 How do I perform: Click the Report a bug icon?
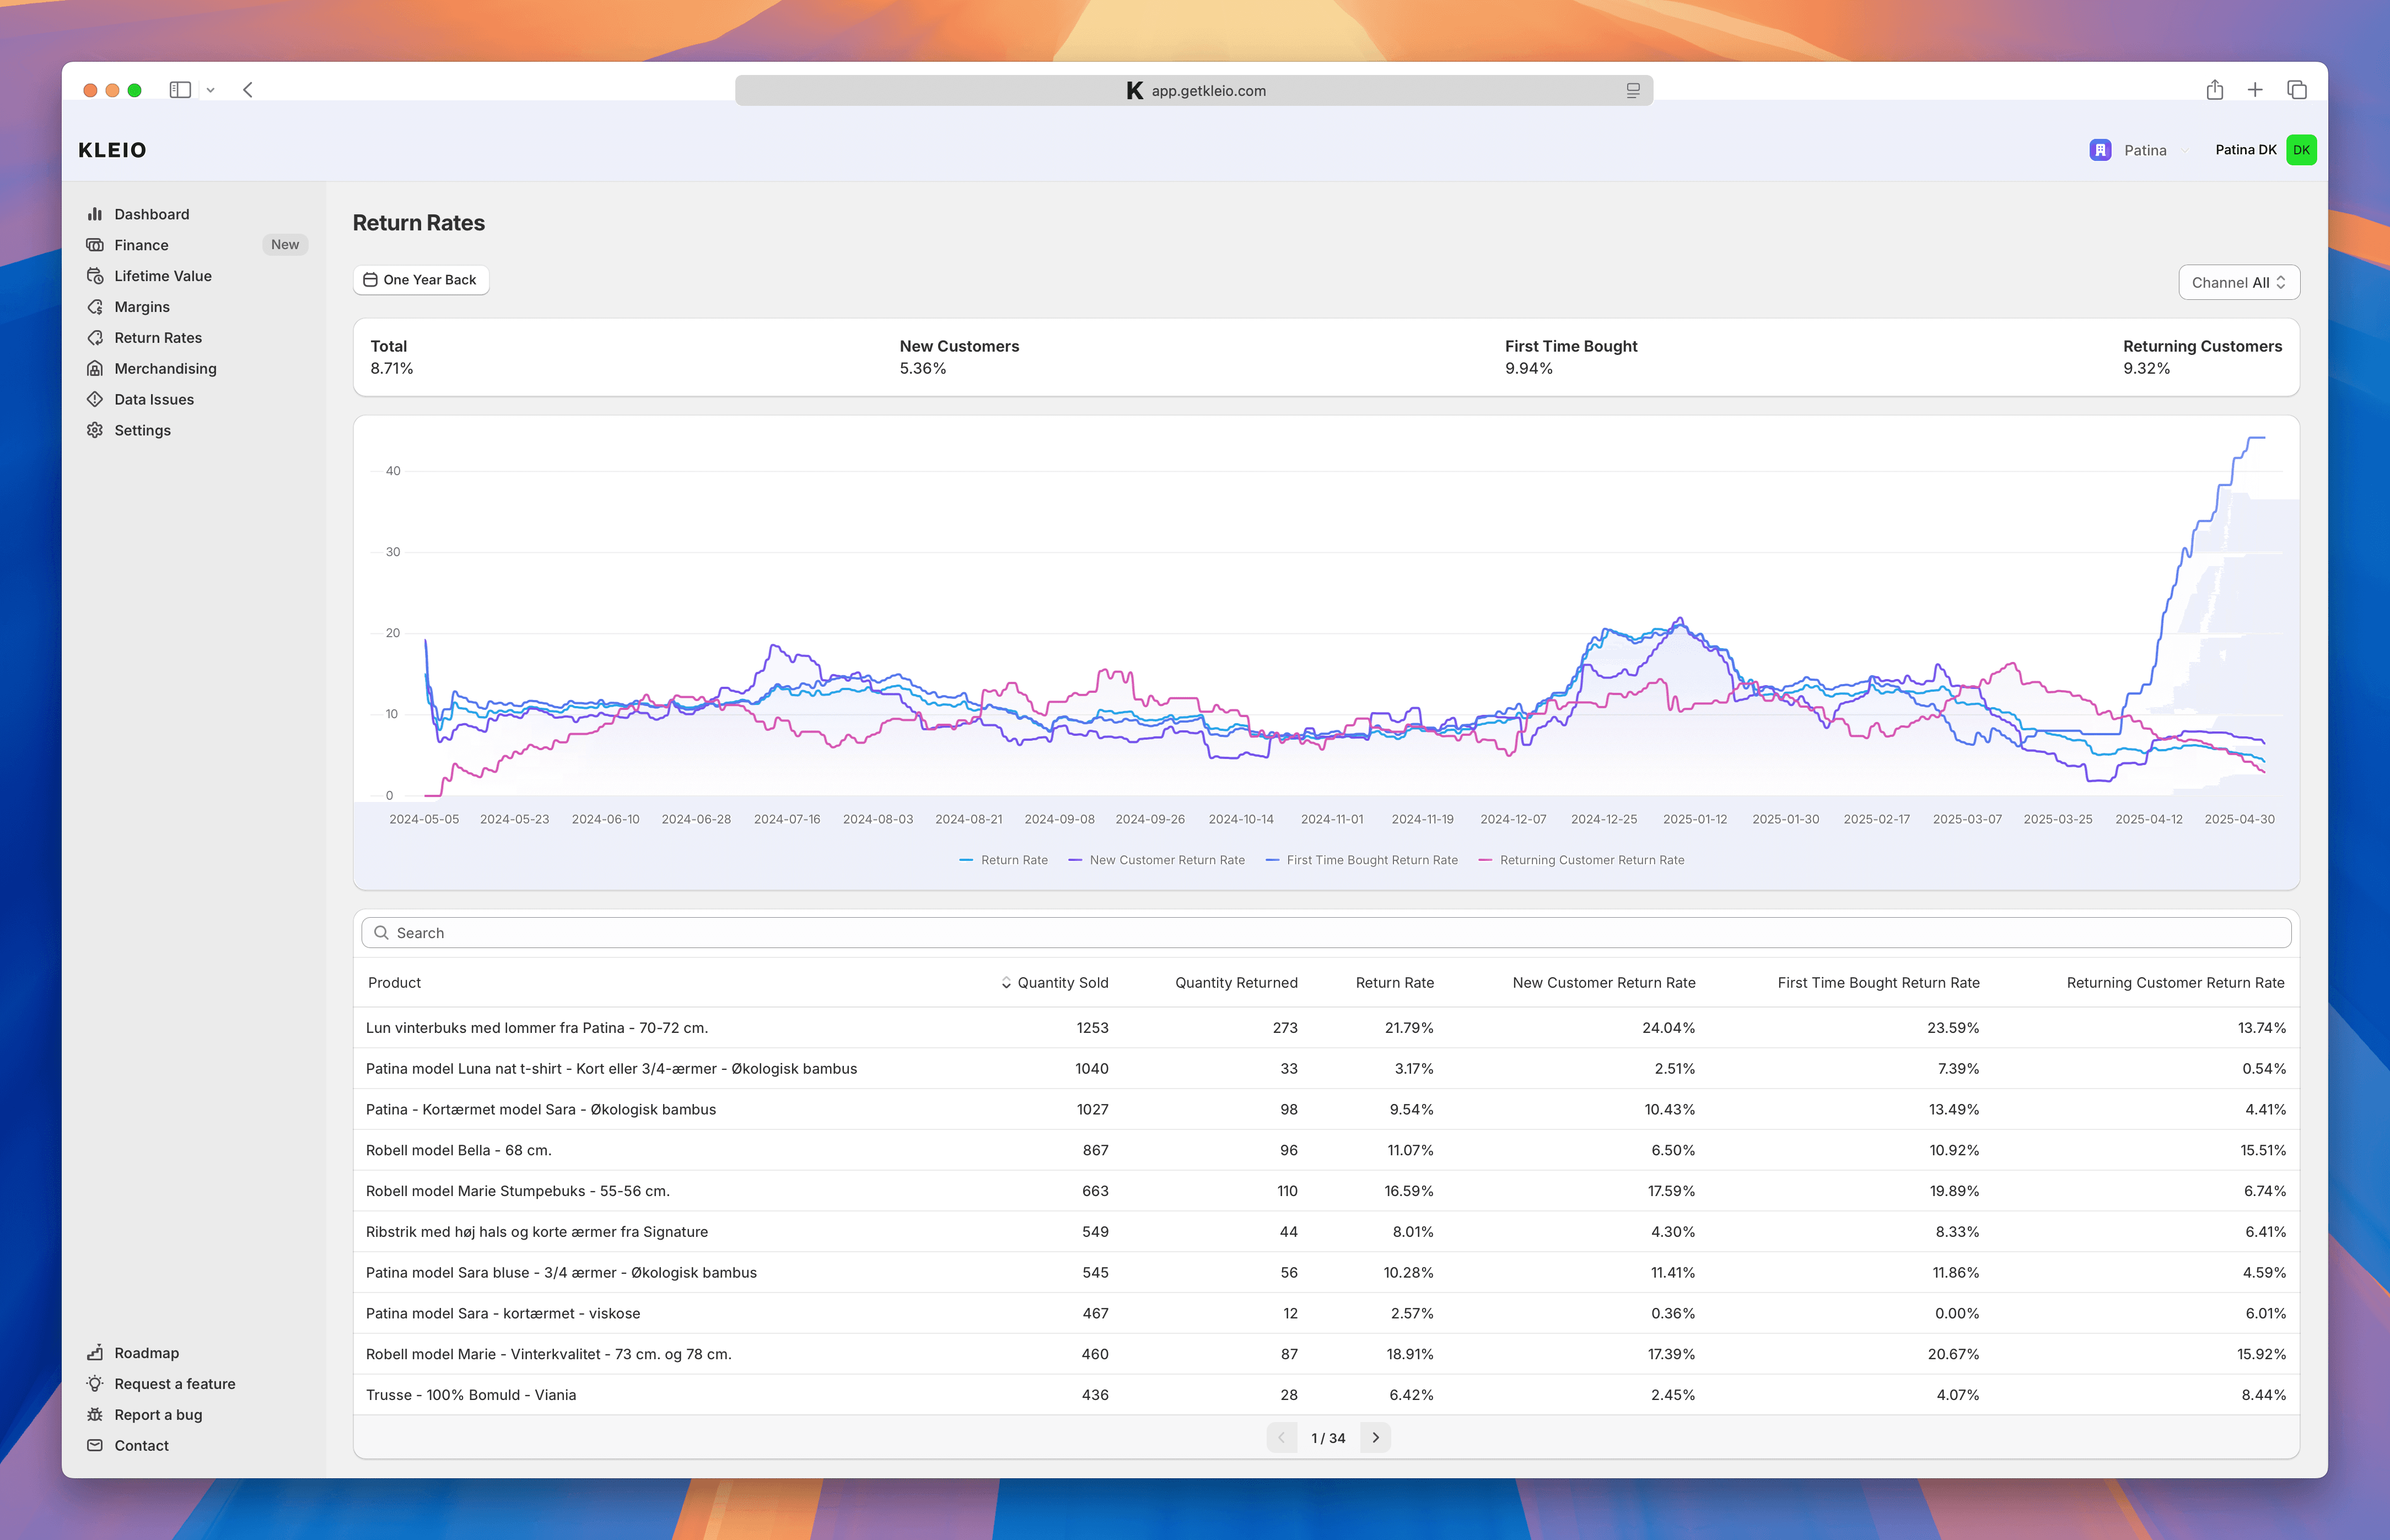(x=95, y=1415)
